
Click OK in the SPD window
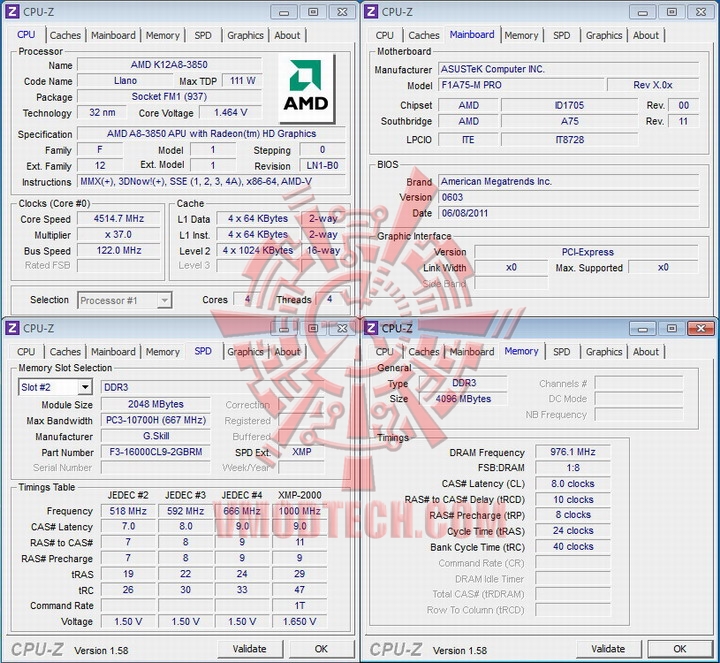[x=321, y=649]
